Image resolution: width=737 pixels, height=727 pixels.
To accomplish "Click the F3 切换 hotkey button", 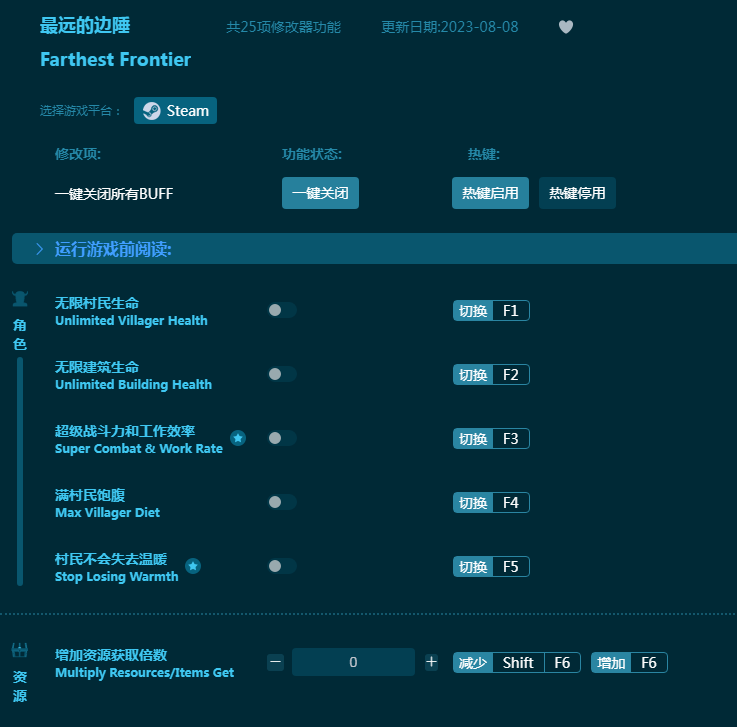I will point(491,438).
